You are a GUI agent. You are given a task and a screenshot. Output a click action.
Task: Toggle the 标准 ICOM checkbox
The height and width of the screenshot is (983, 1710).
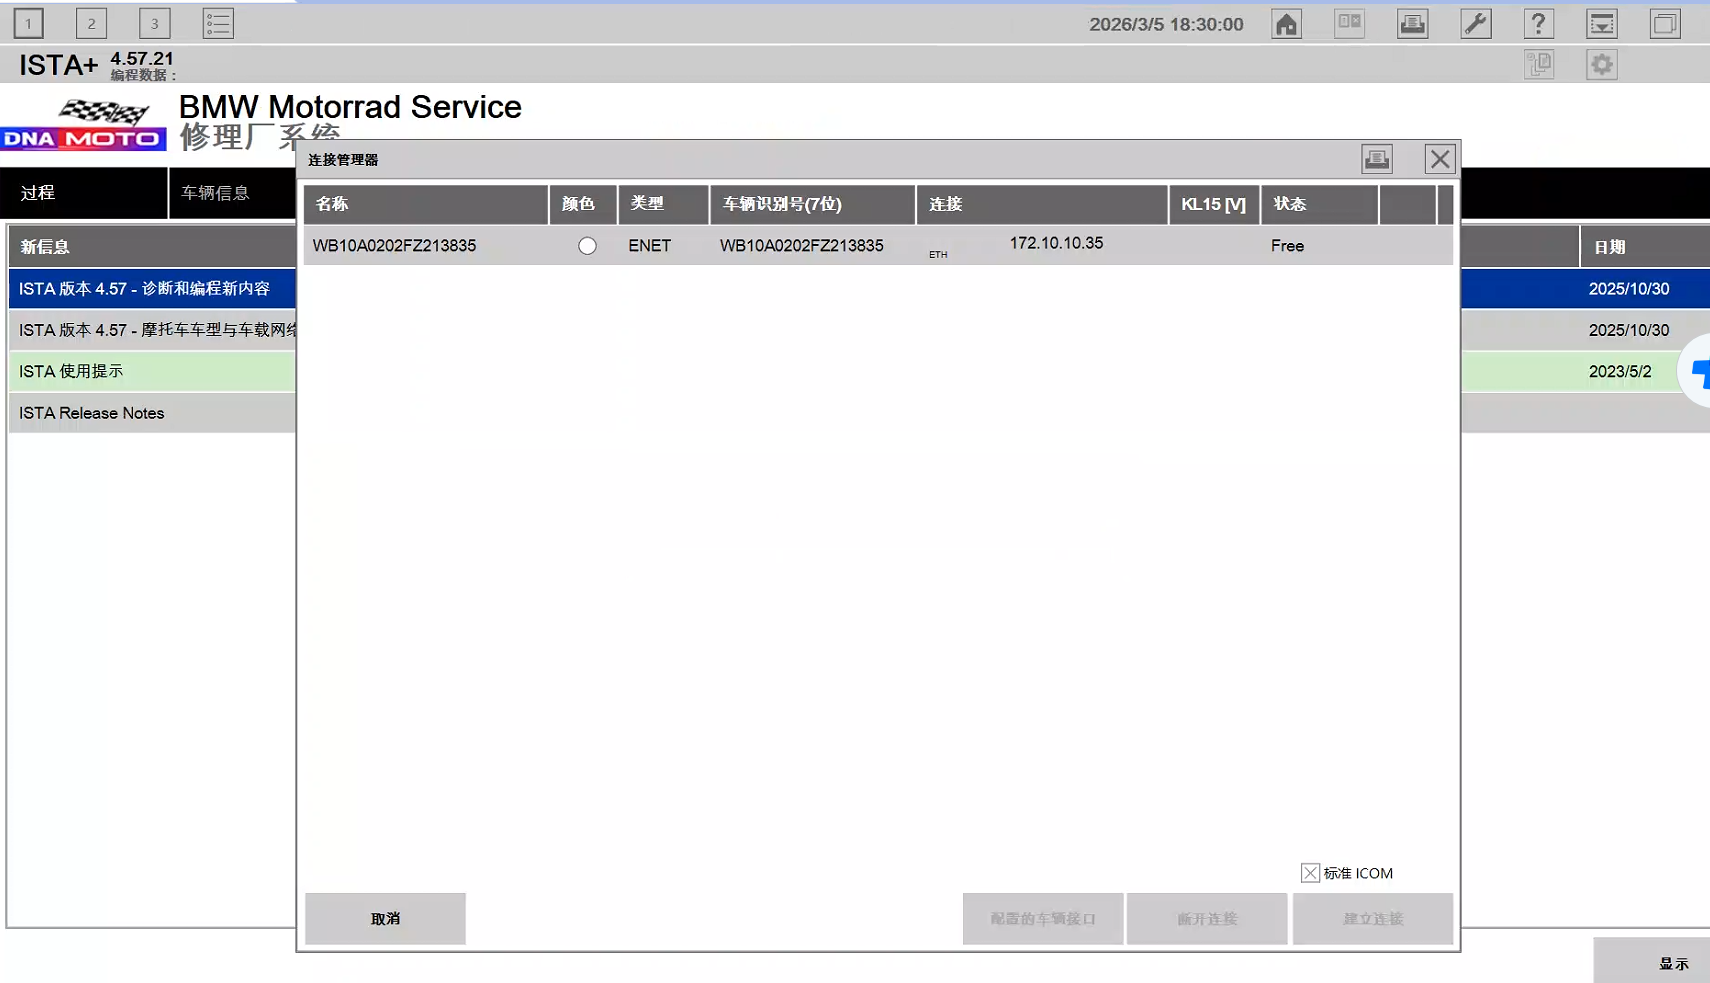1310,873
